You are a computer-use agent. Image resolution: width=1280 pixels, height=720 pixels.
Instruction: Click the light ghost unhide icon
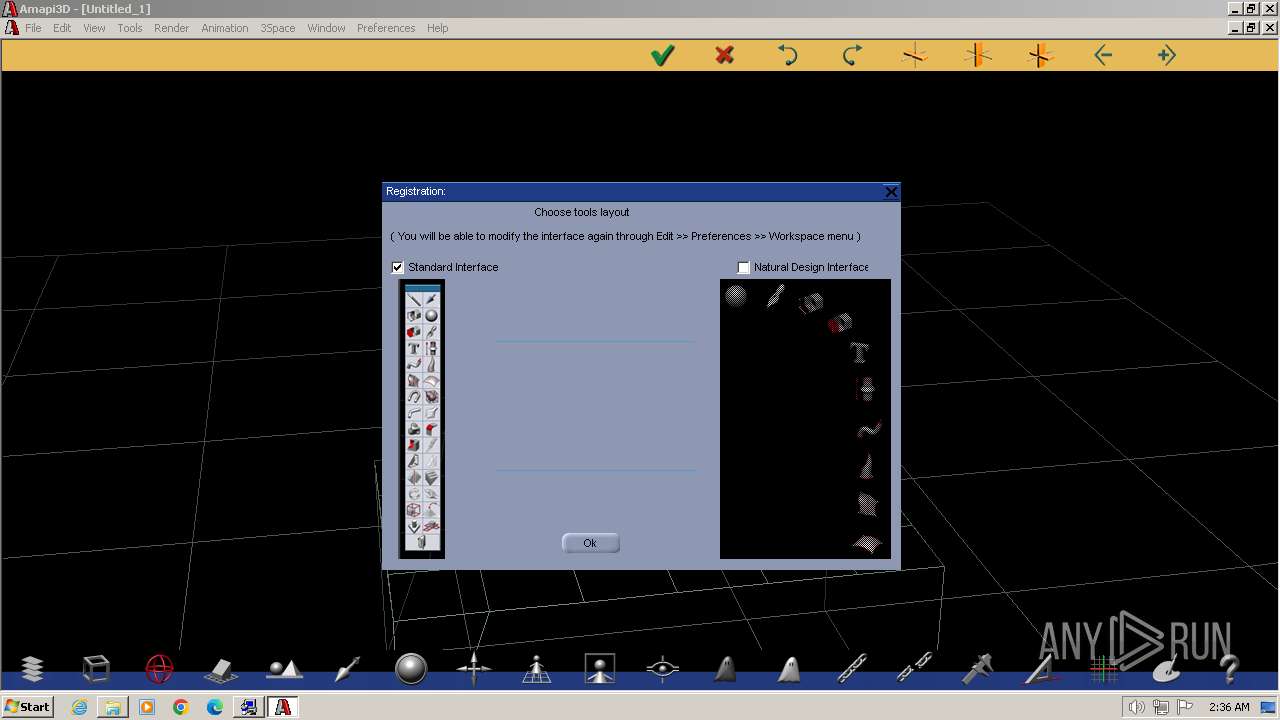[x=789, y=668]
